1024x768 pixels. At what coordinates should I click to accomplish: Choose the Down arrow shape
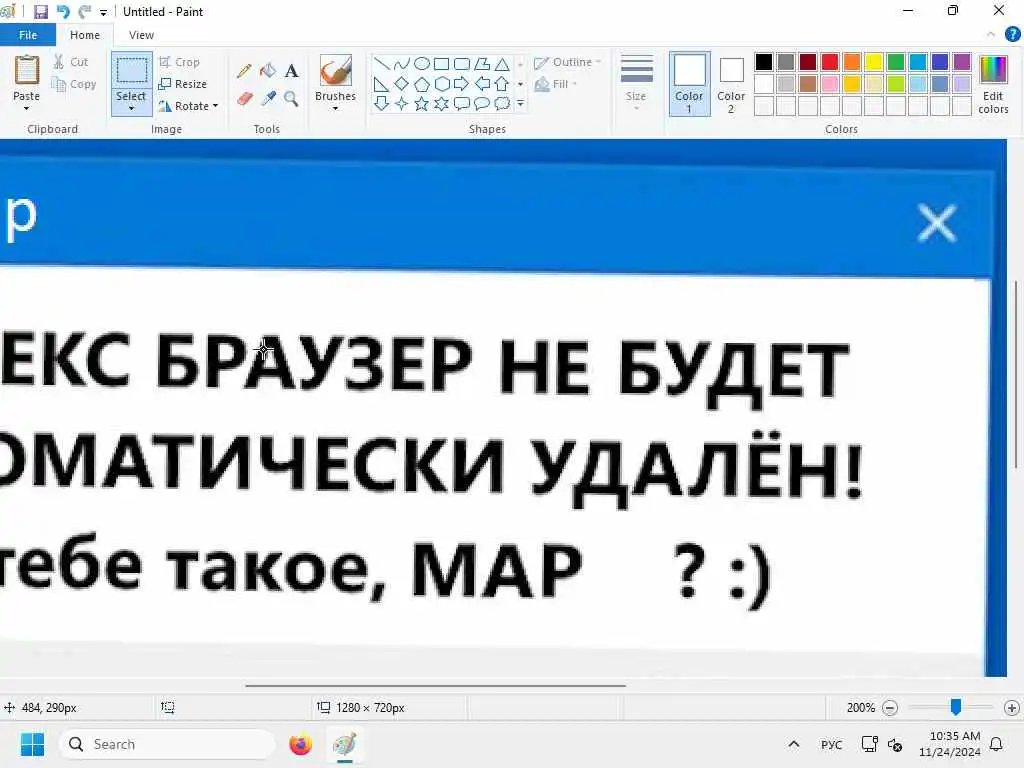(x=382, y=103)
